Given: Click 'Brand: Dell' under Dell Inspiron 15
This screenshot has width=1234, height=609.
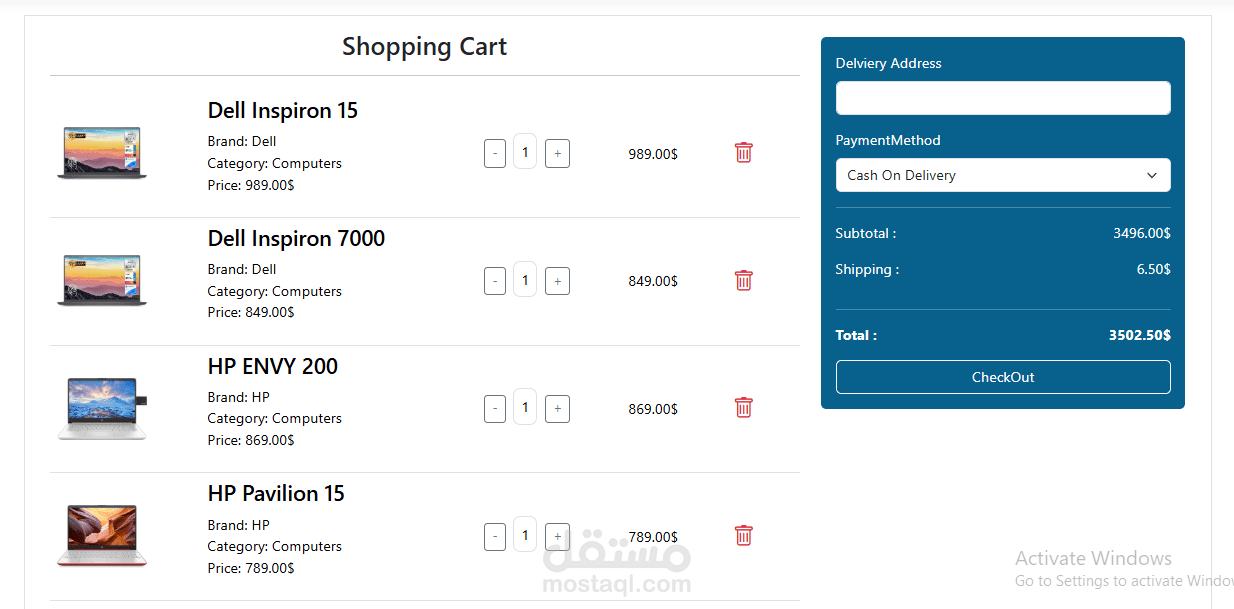Looking at the screenshot, I should click(x=242, y=141).
